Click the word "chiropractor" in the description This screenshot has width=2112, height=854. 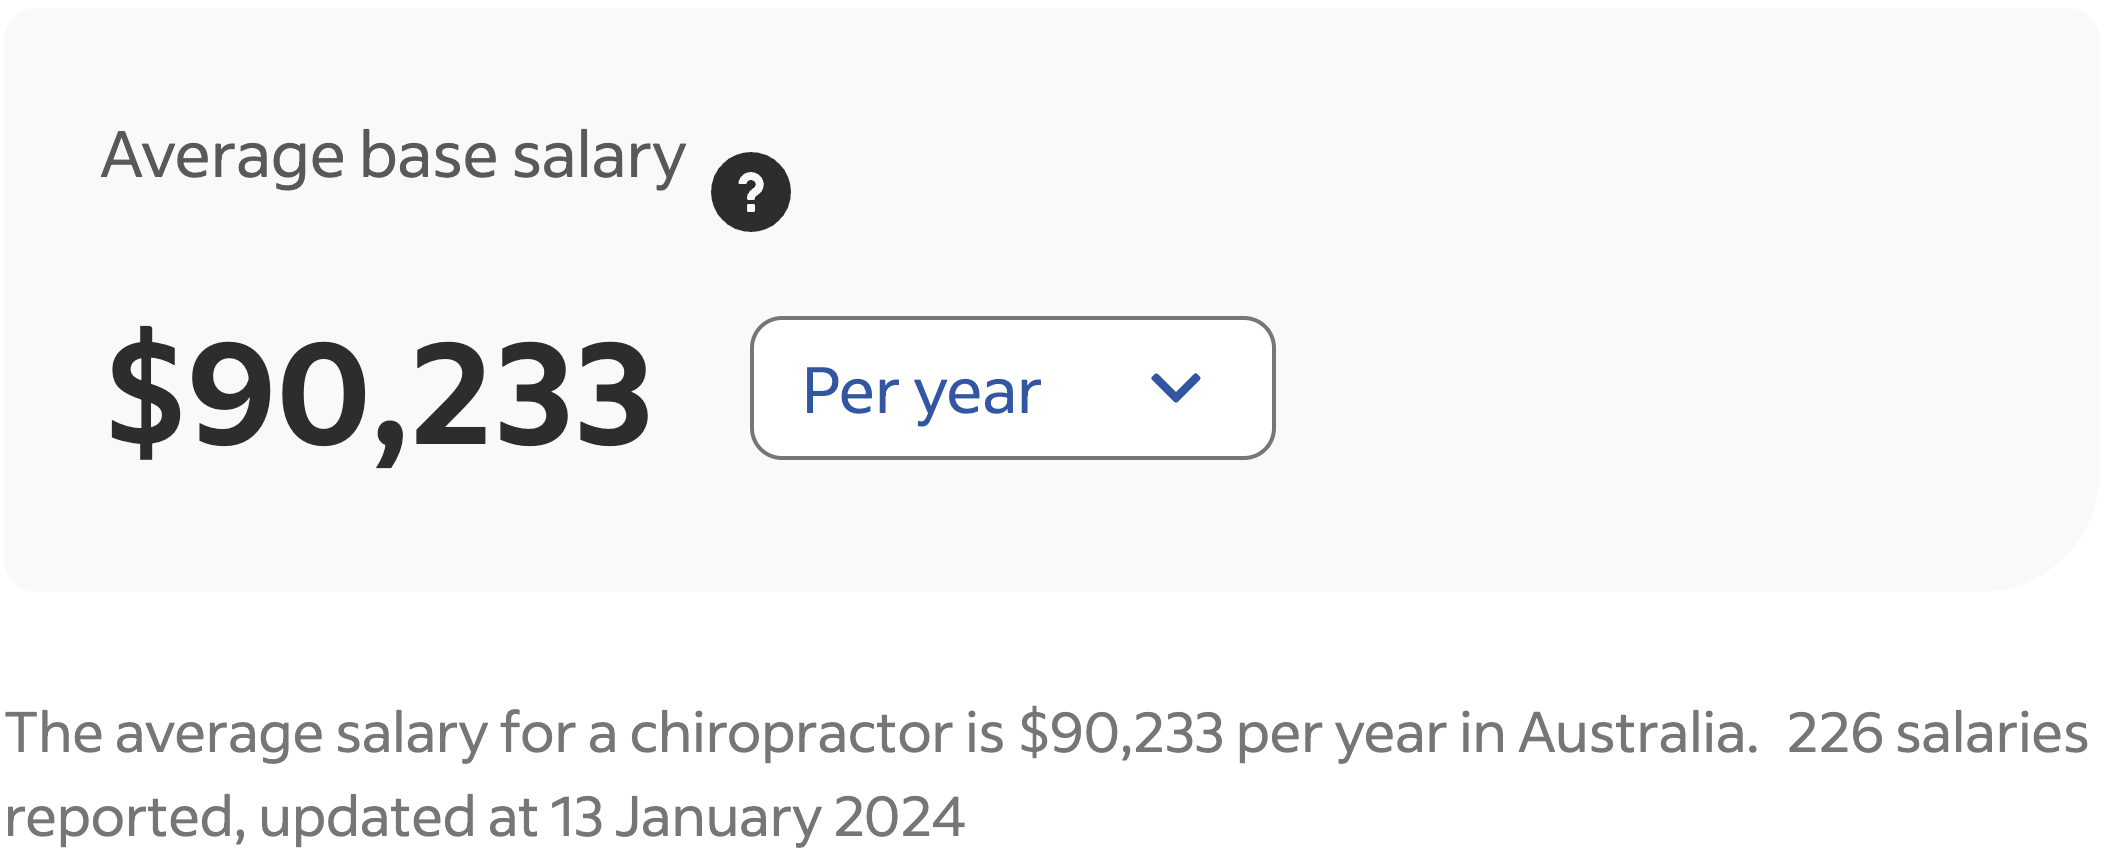[x=790, y=733]
